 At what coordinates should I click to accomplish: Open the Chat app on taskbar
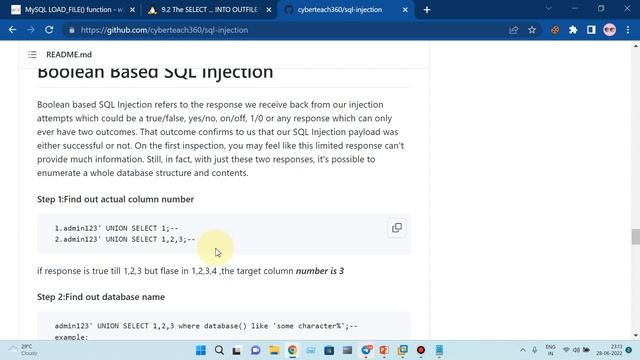[256, 350]
